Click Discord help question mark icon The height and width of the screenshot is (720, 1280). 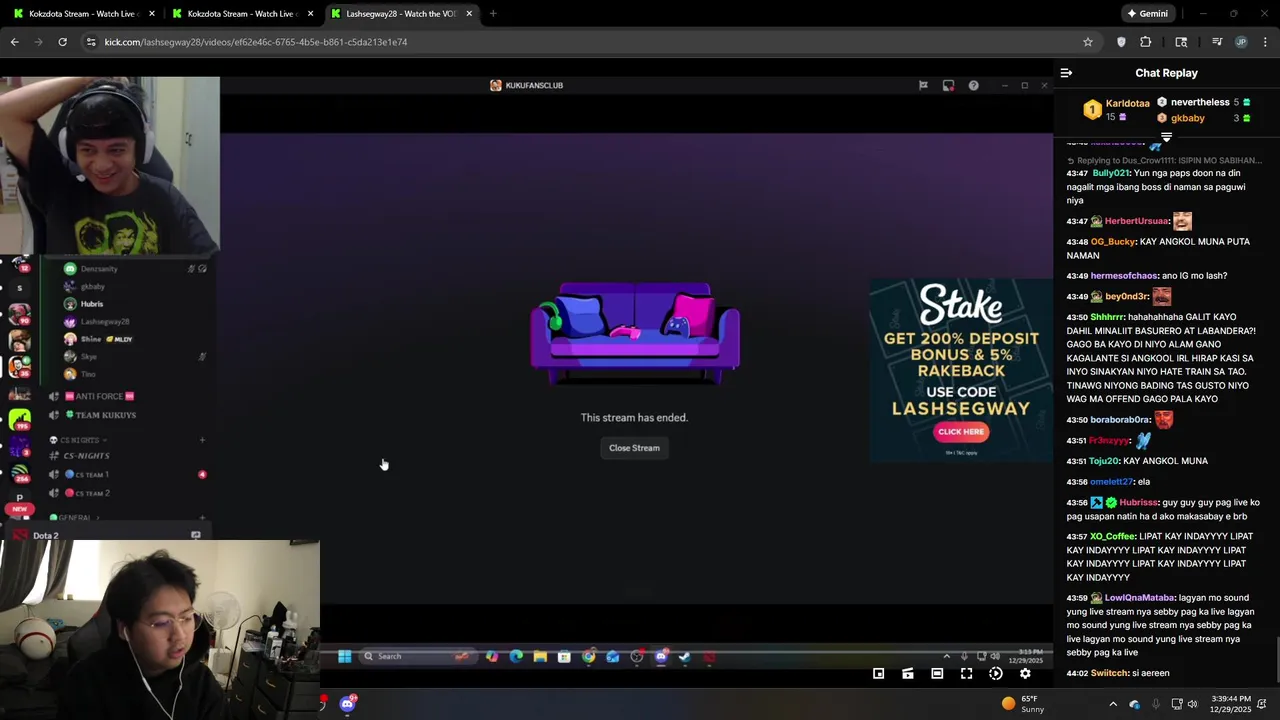pos(973,85)
